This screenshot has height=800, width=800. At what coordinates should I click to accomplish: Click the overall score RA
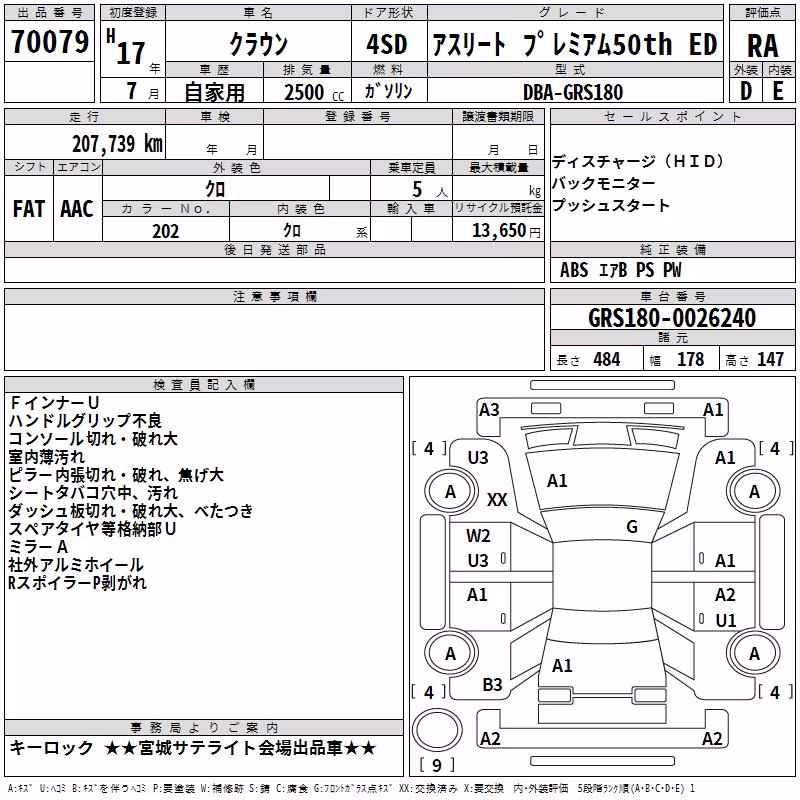point(762,46)
